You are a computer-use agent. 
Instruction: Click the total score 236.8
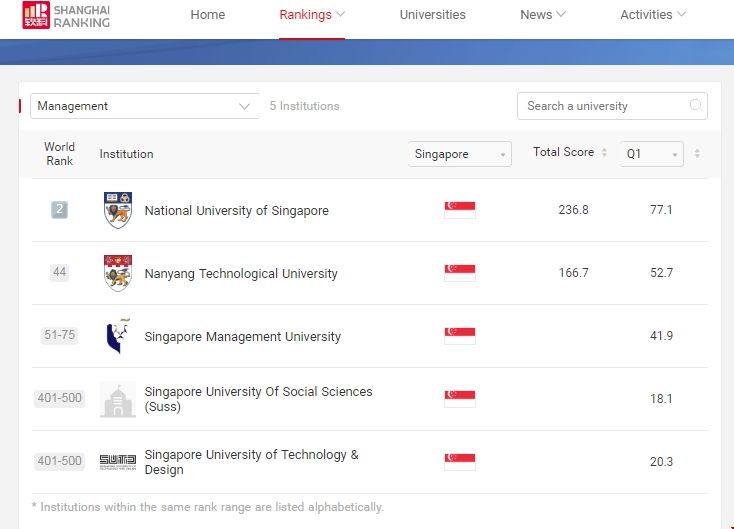pyautogui.click(x=573, y=210)
